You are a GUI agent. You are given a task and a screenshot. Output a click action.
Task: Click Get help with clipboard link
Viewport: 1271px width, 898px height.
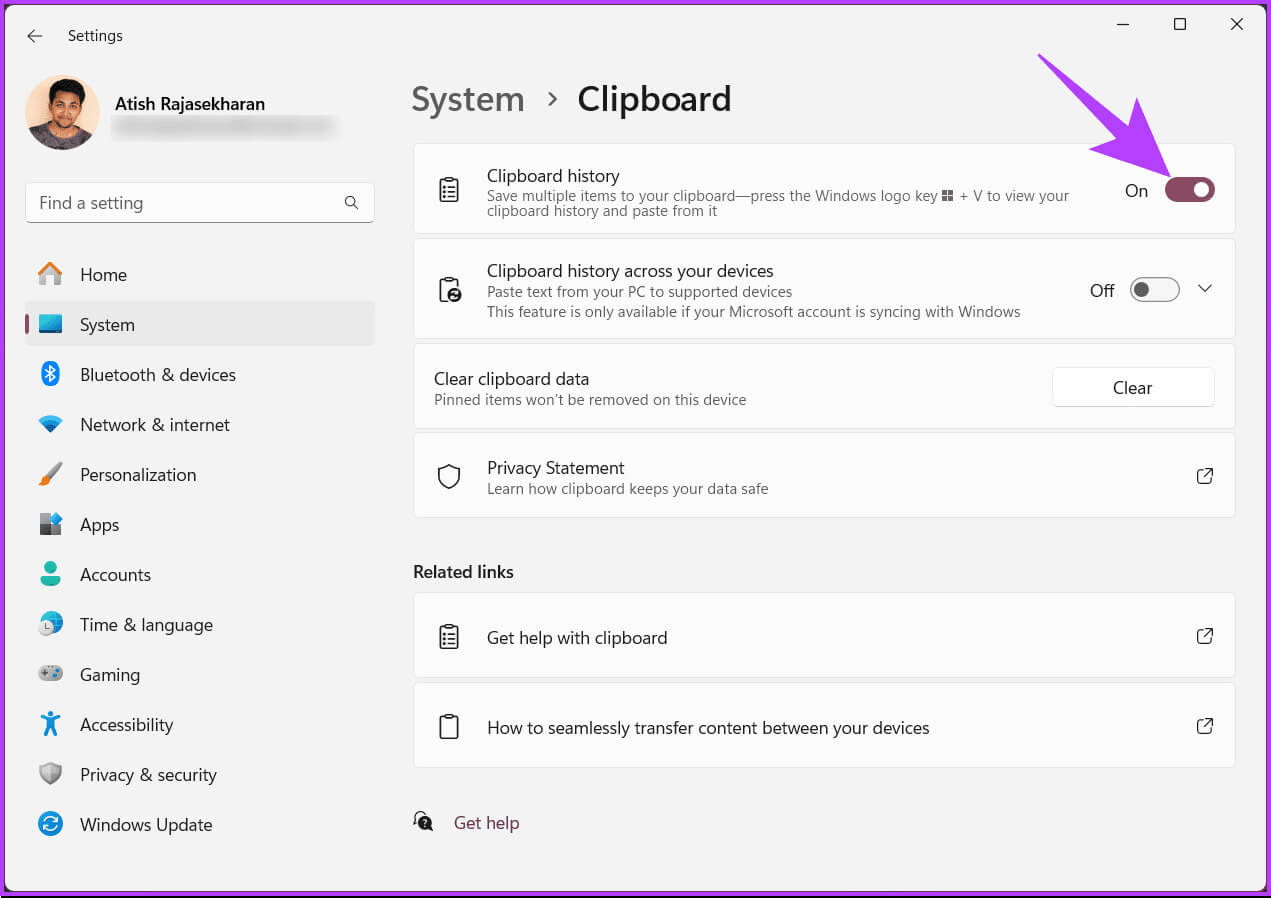tap(824, 636)
